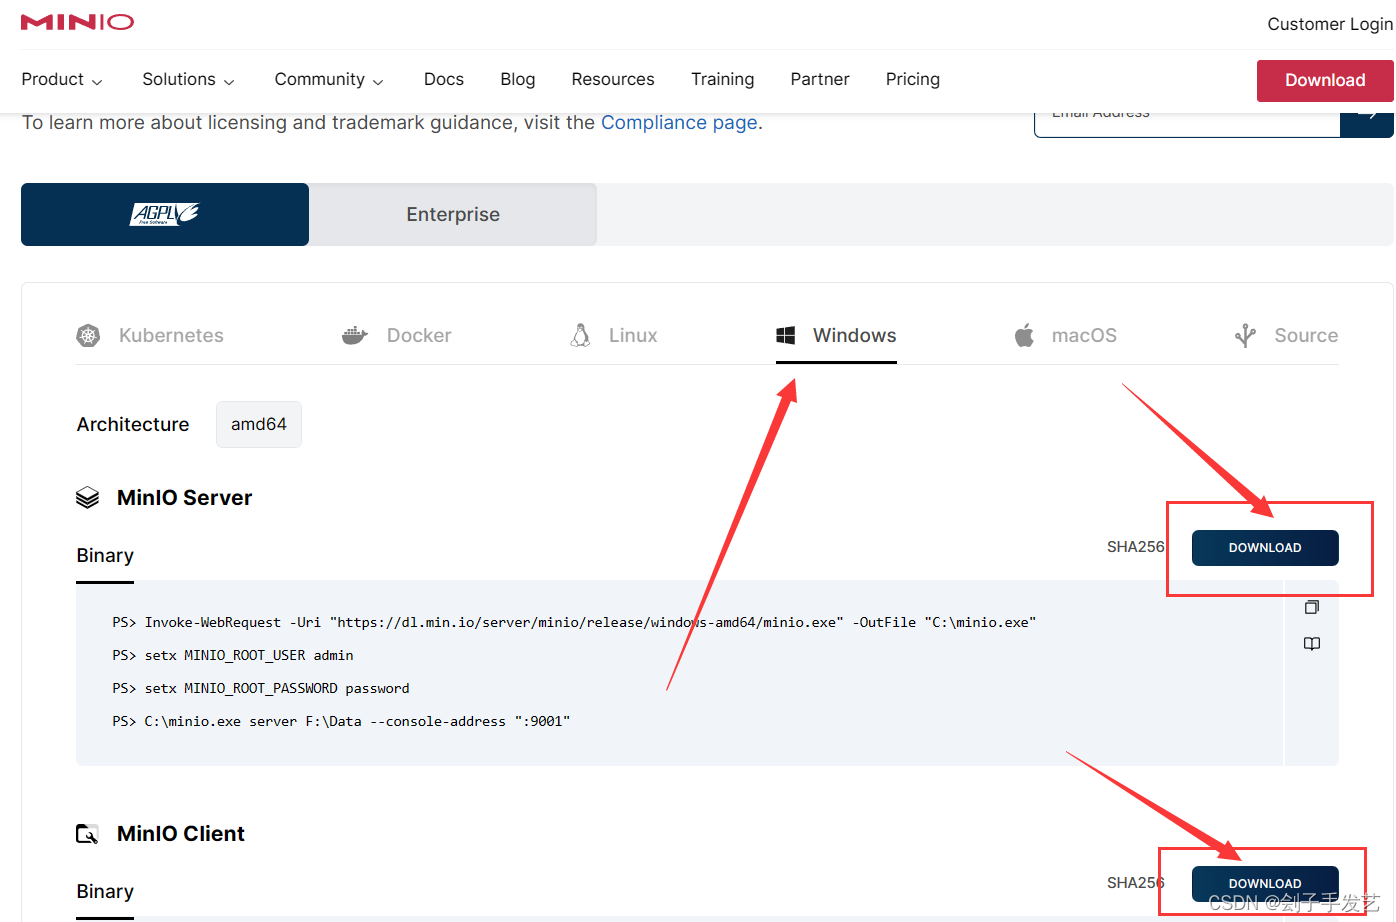The image size is (1396, 922).
Task: Expand the Product menu
Action: coord(62,79)
